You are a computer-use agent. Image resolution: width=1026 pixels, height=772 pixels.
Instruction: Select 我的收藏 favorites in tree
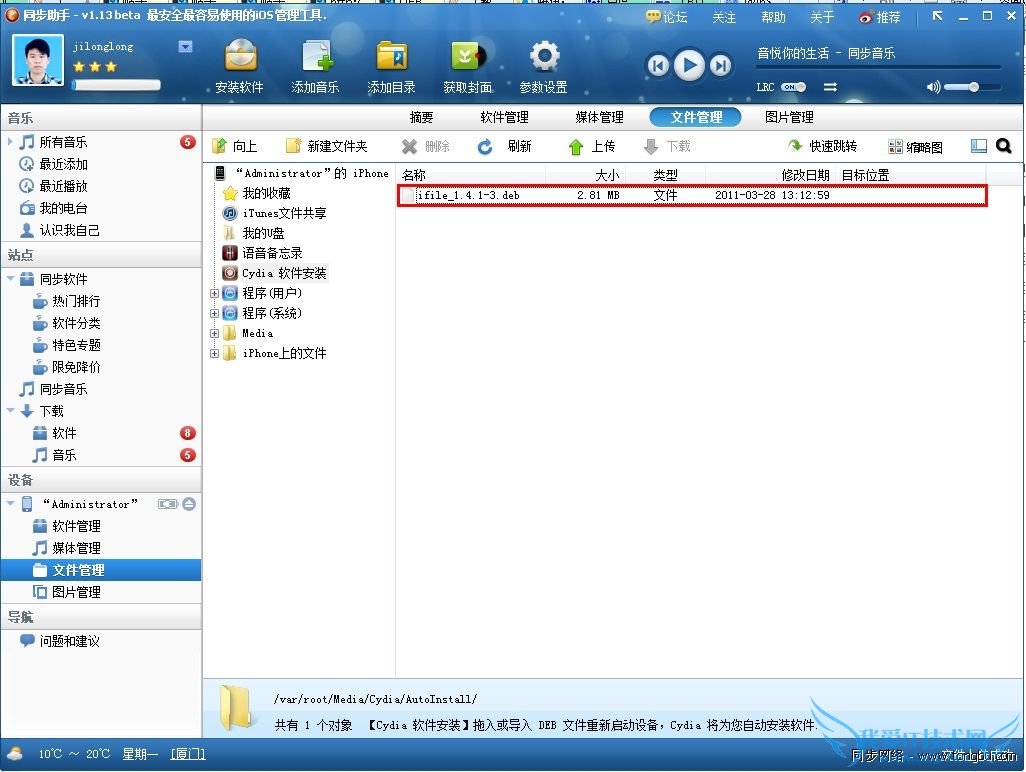tap(257, 193)
